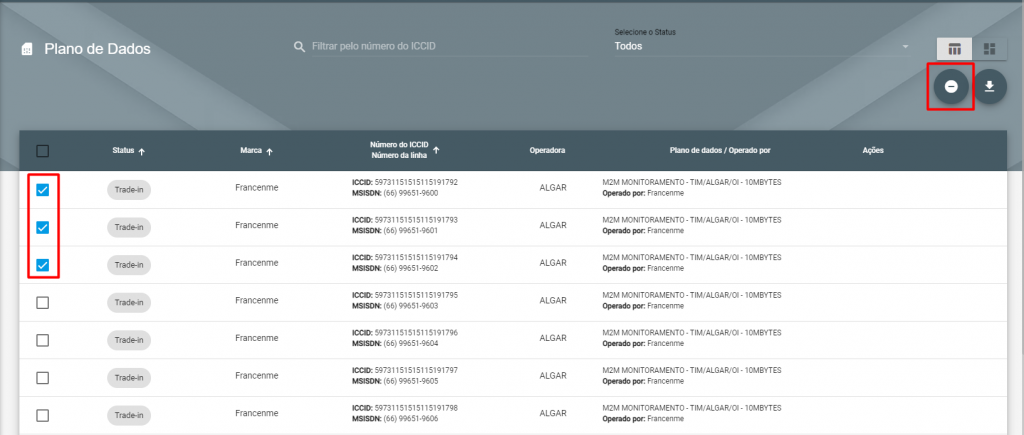Click the round download button

(989, 86)
